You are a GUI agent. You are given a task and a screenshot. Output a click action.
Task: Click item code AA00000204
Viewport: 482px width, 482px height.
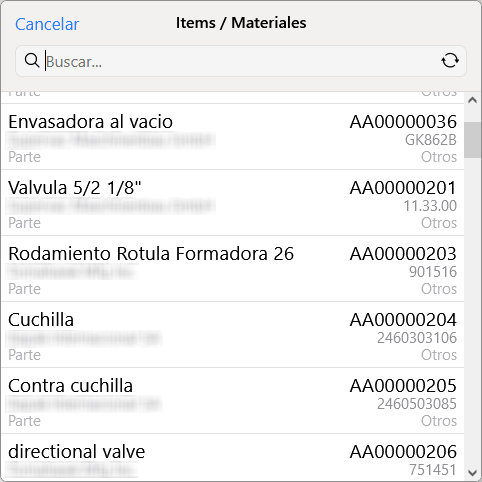[x=403, y=320]
